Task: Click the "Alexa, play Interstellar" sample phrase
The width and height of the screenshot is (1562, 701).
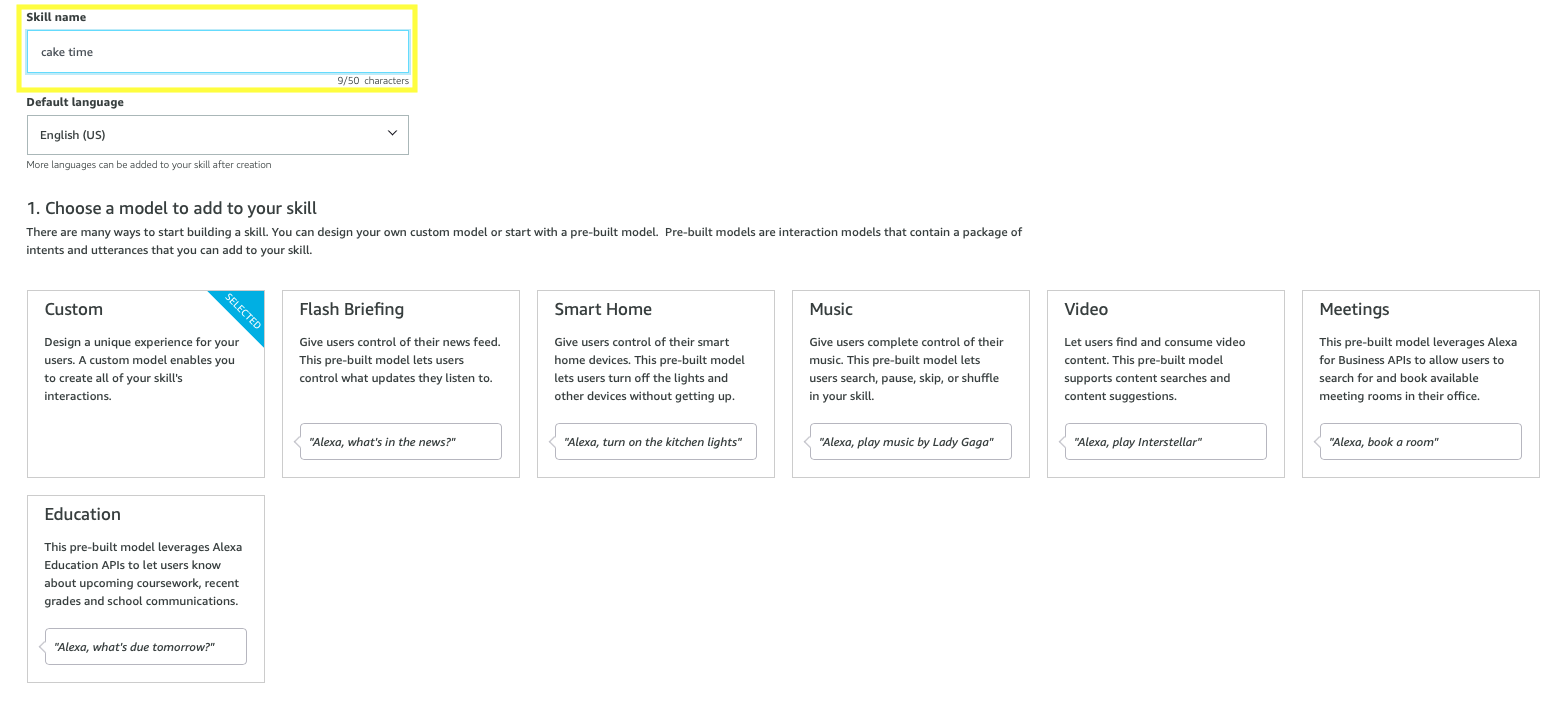Action: coord(1165,442)
